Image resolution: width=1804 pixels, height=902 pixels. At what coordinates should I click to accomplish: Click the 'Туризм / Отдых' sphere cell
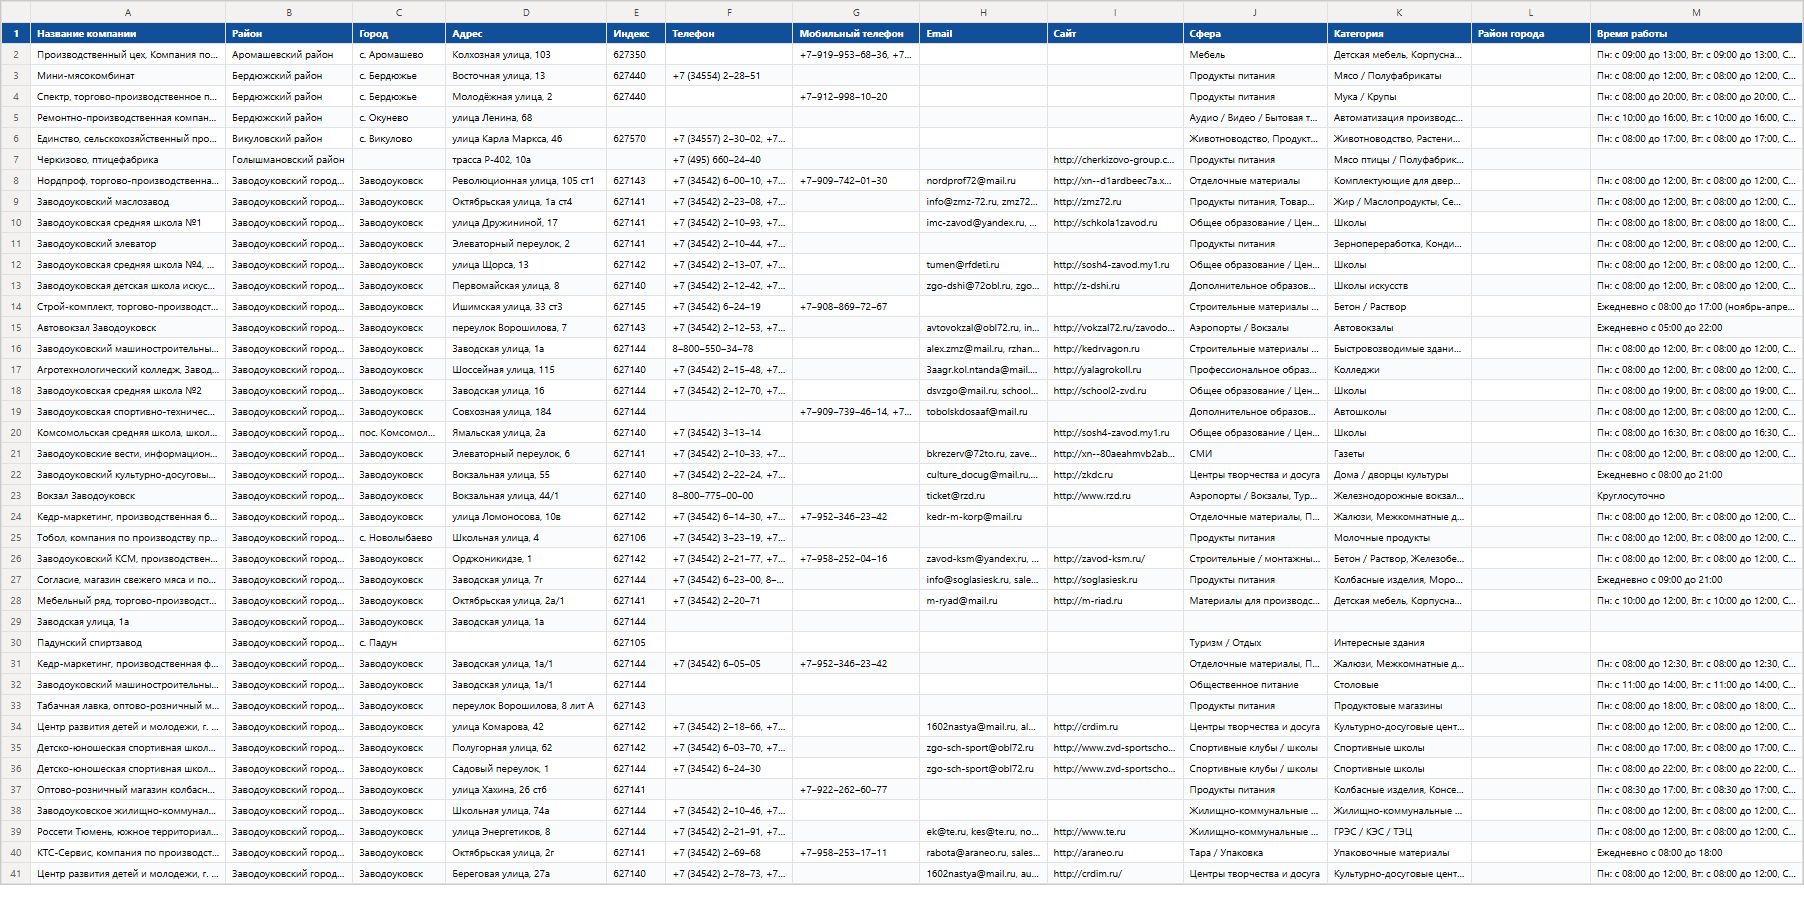(x=1255, y=643)
